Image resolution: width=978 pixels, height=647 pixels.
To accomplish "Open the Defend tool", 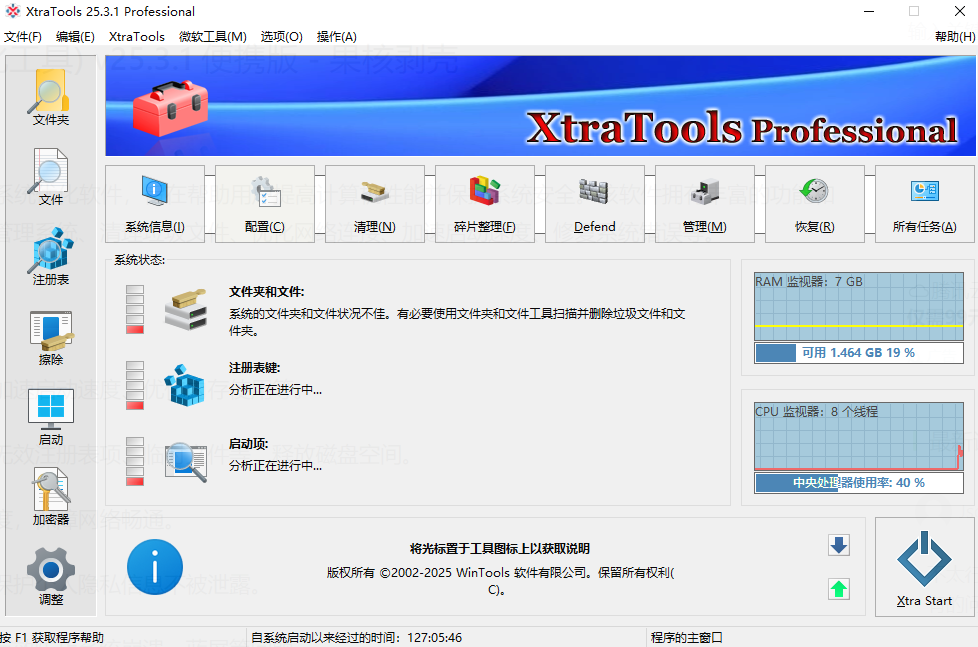I will tap(595, 203).
